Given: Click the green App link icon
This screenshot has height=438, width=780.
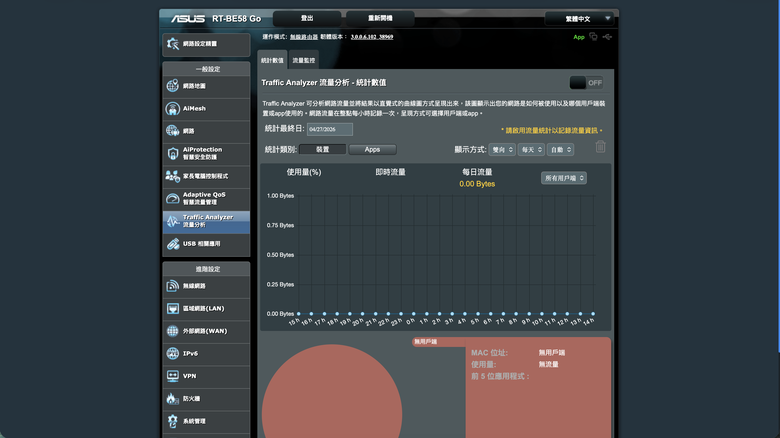Looking at the screenshot, I should [x=579, y=37].
